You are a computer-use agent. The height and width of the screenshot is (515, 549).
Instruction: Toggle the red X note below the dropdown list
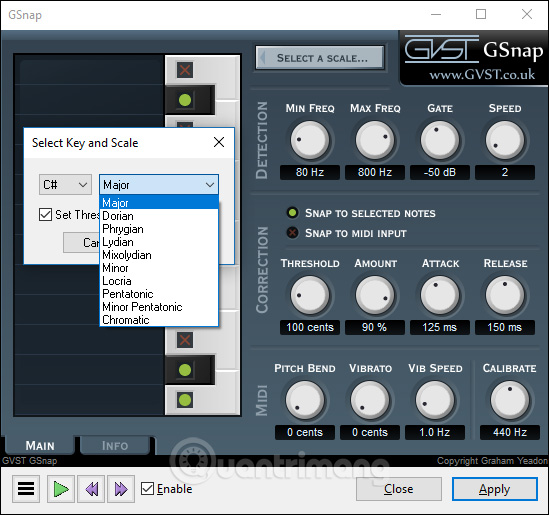coord(185,340)
